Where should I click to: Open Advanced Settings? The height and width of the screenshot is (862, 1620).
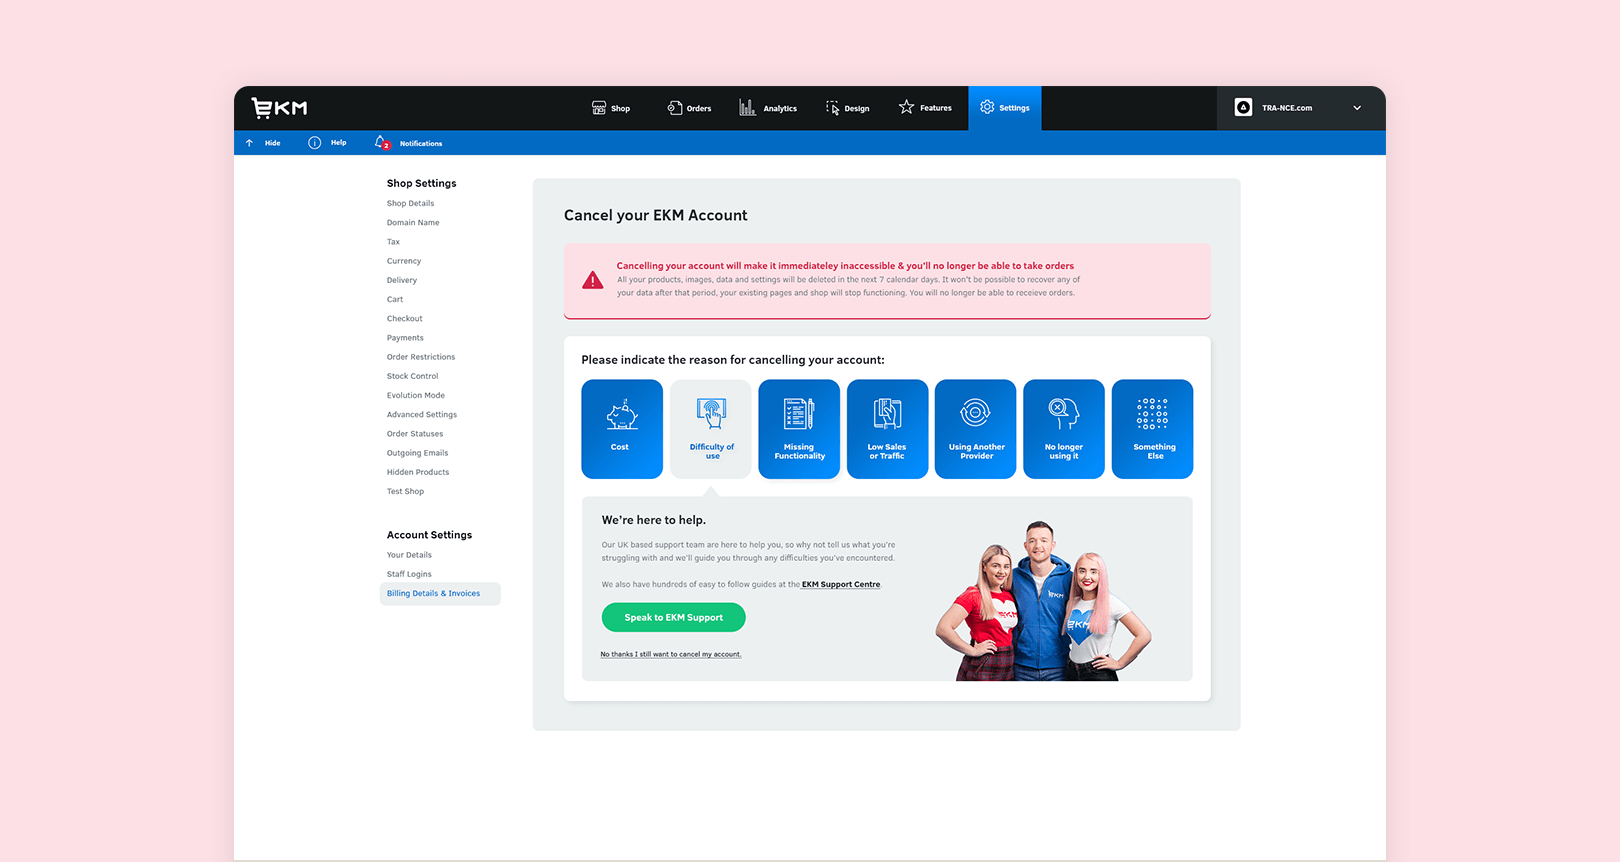tap(422, 414)
